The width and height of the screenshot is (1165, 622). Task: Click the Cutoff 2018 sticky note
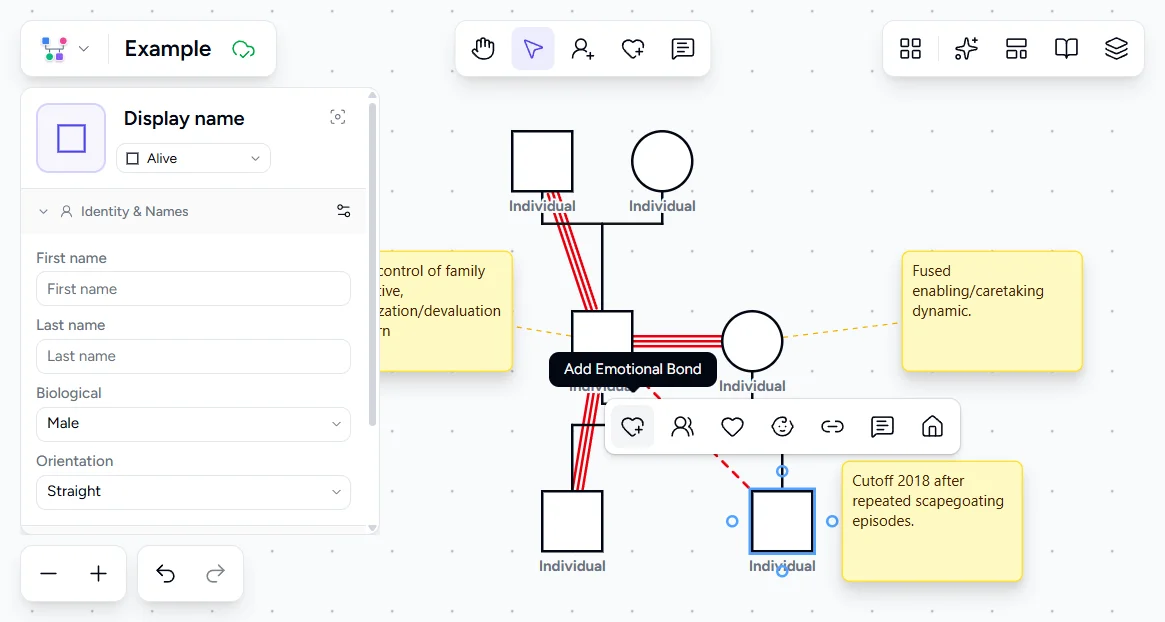click(932, 521)
